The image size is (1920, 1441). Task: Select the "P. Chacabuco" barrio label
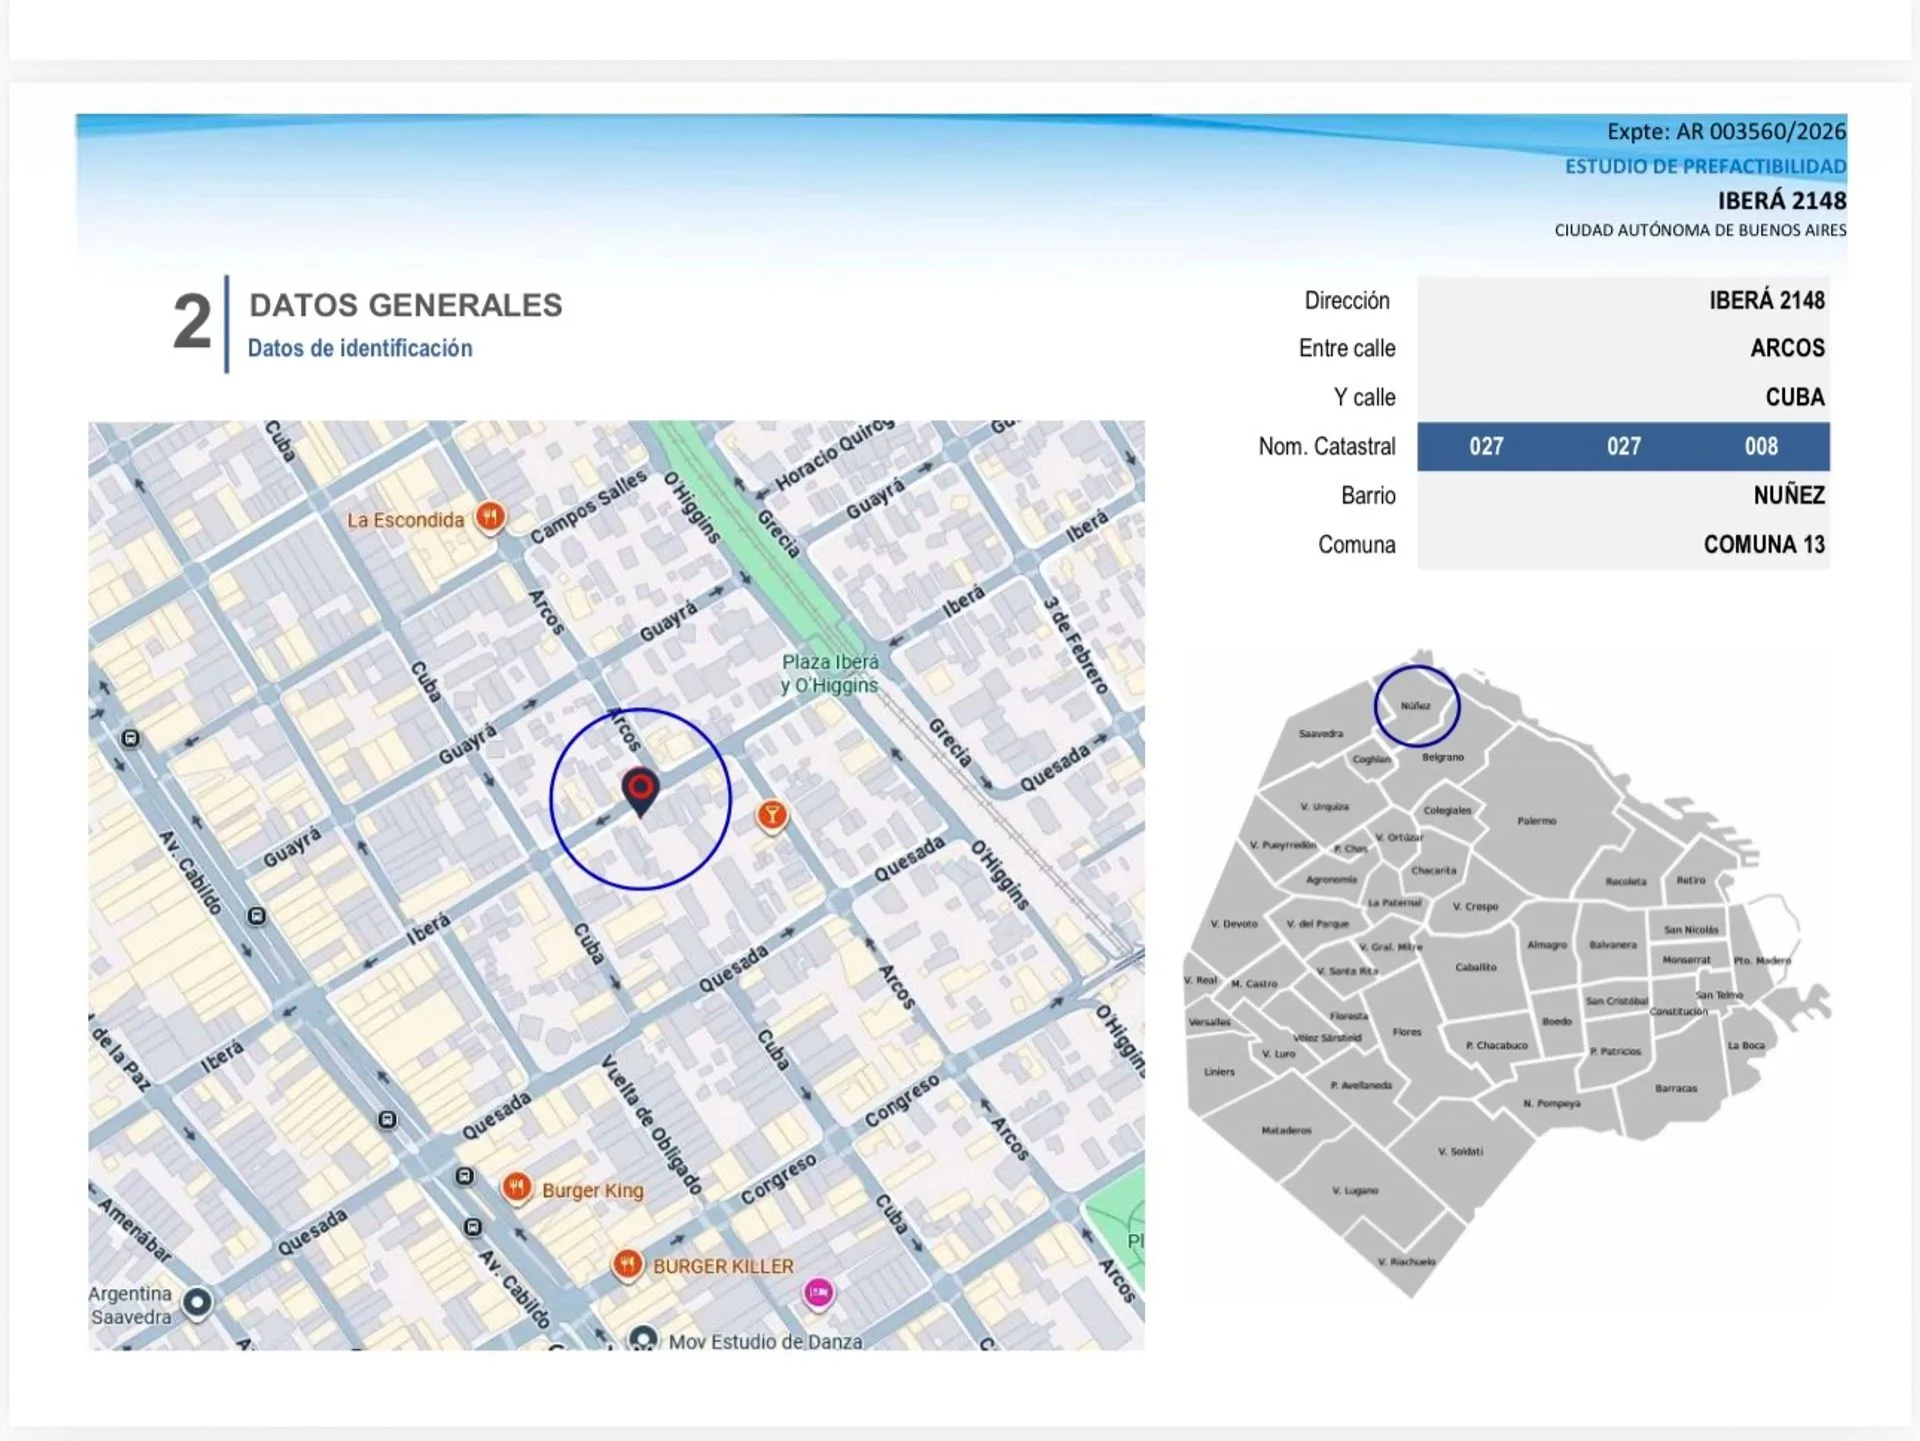(1496, 1045)
